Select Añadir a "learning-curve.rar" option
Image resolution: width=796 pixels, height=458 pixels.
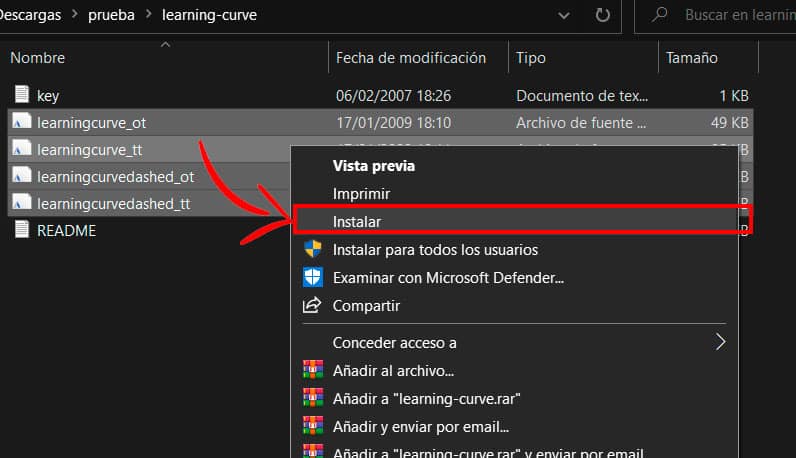click(x=427, y=398)
